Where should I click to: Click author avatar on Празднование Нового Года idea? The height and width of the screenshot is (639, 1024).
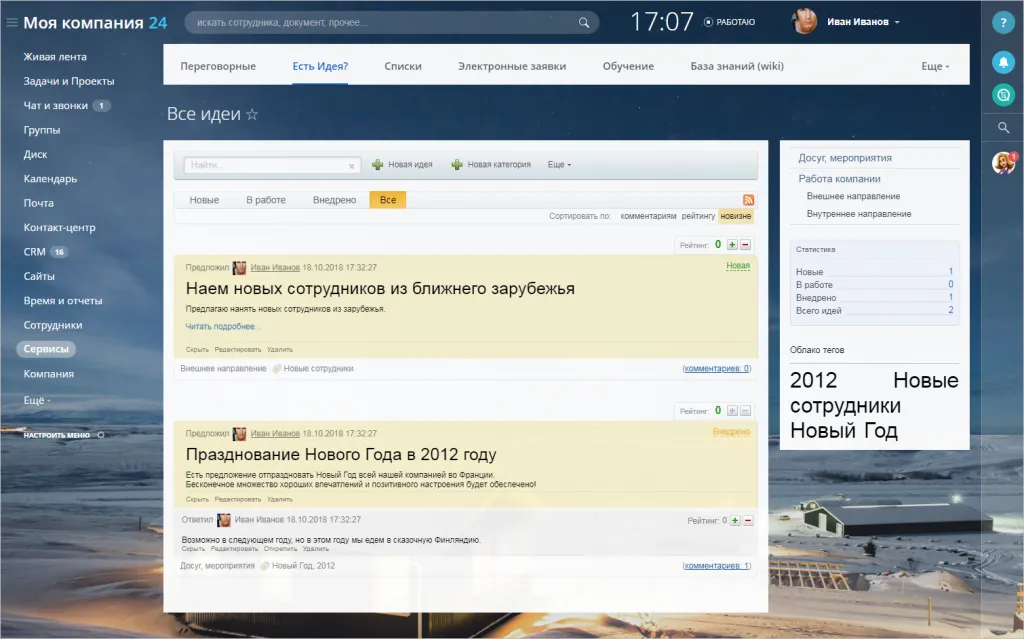tap(240, 434)
